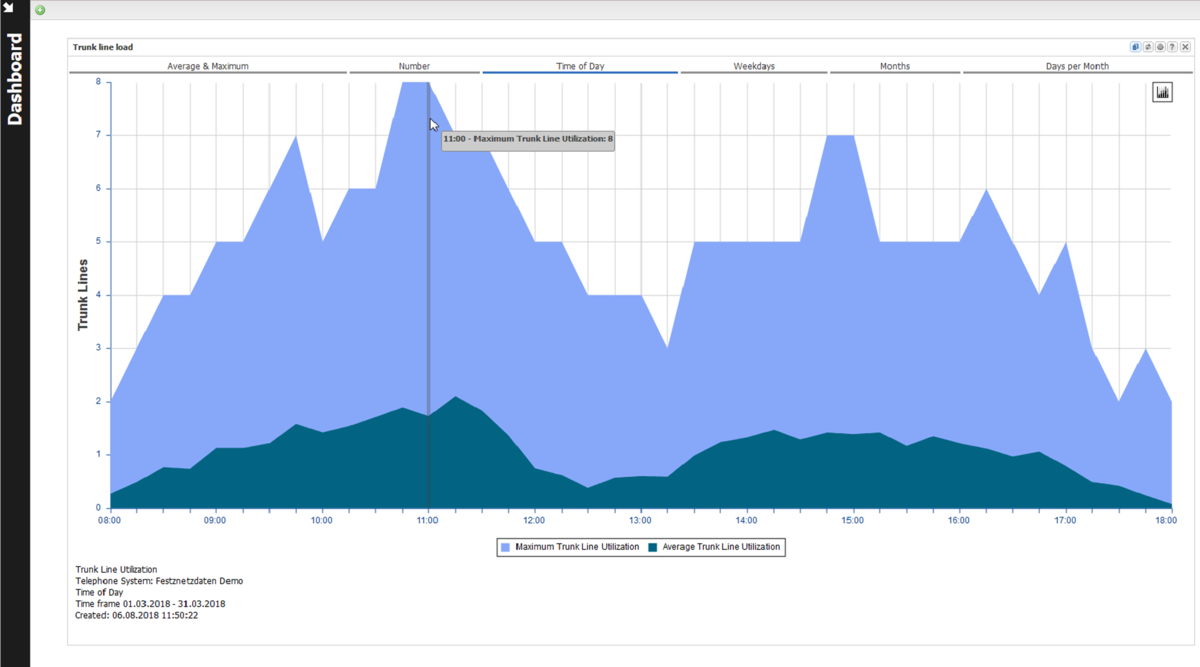This screenshot has width=1200, height=667.
Task: Click the 14:00 x-axis label
Action: 746,520
